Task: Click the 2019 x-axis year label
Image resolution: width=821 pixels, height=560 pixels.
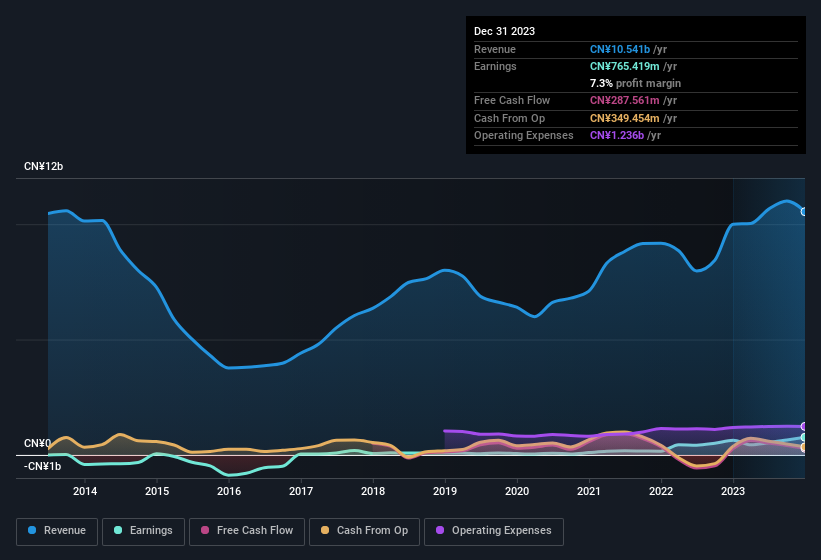Action: click(445, 491)
